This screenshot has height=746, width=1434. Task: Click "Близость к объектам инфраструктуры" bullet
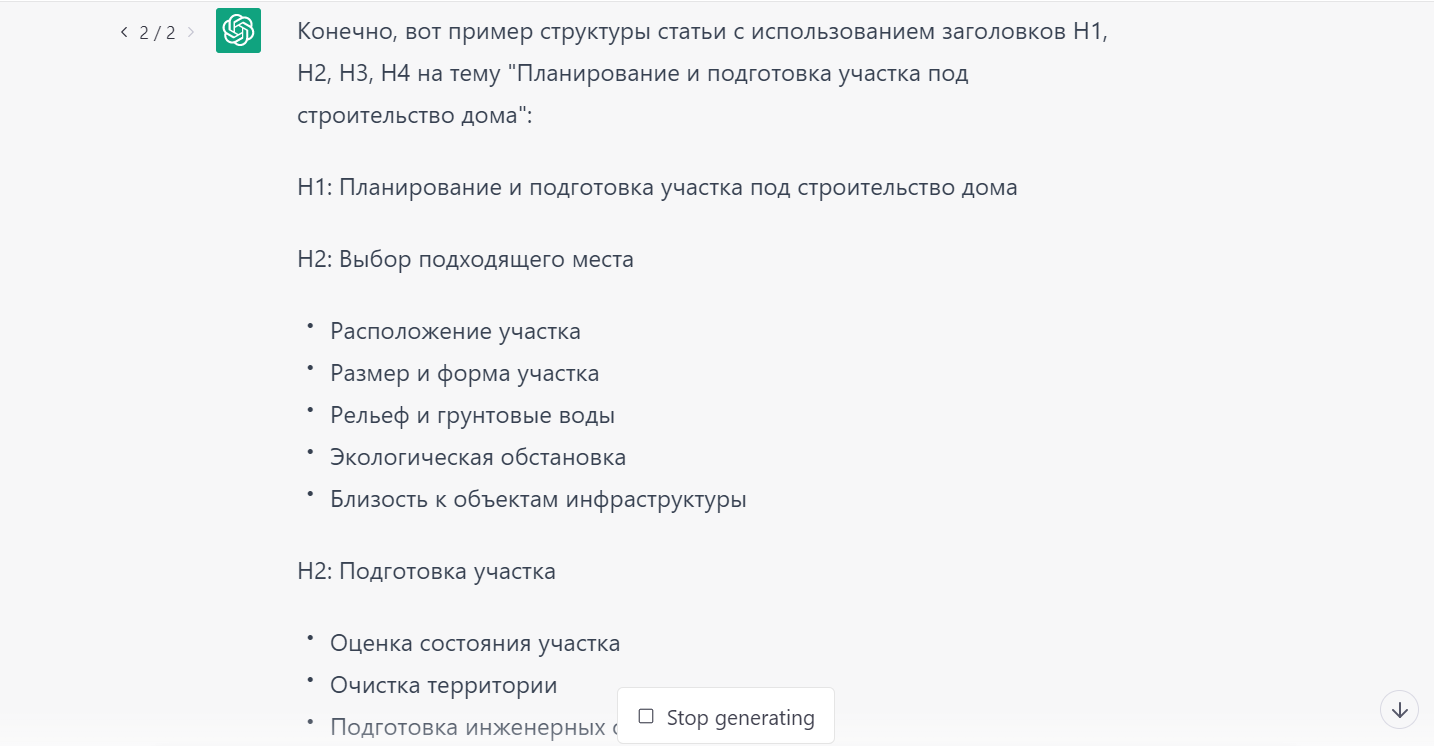(538, 499)
